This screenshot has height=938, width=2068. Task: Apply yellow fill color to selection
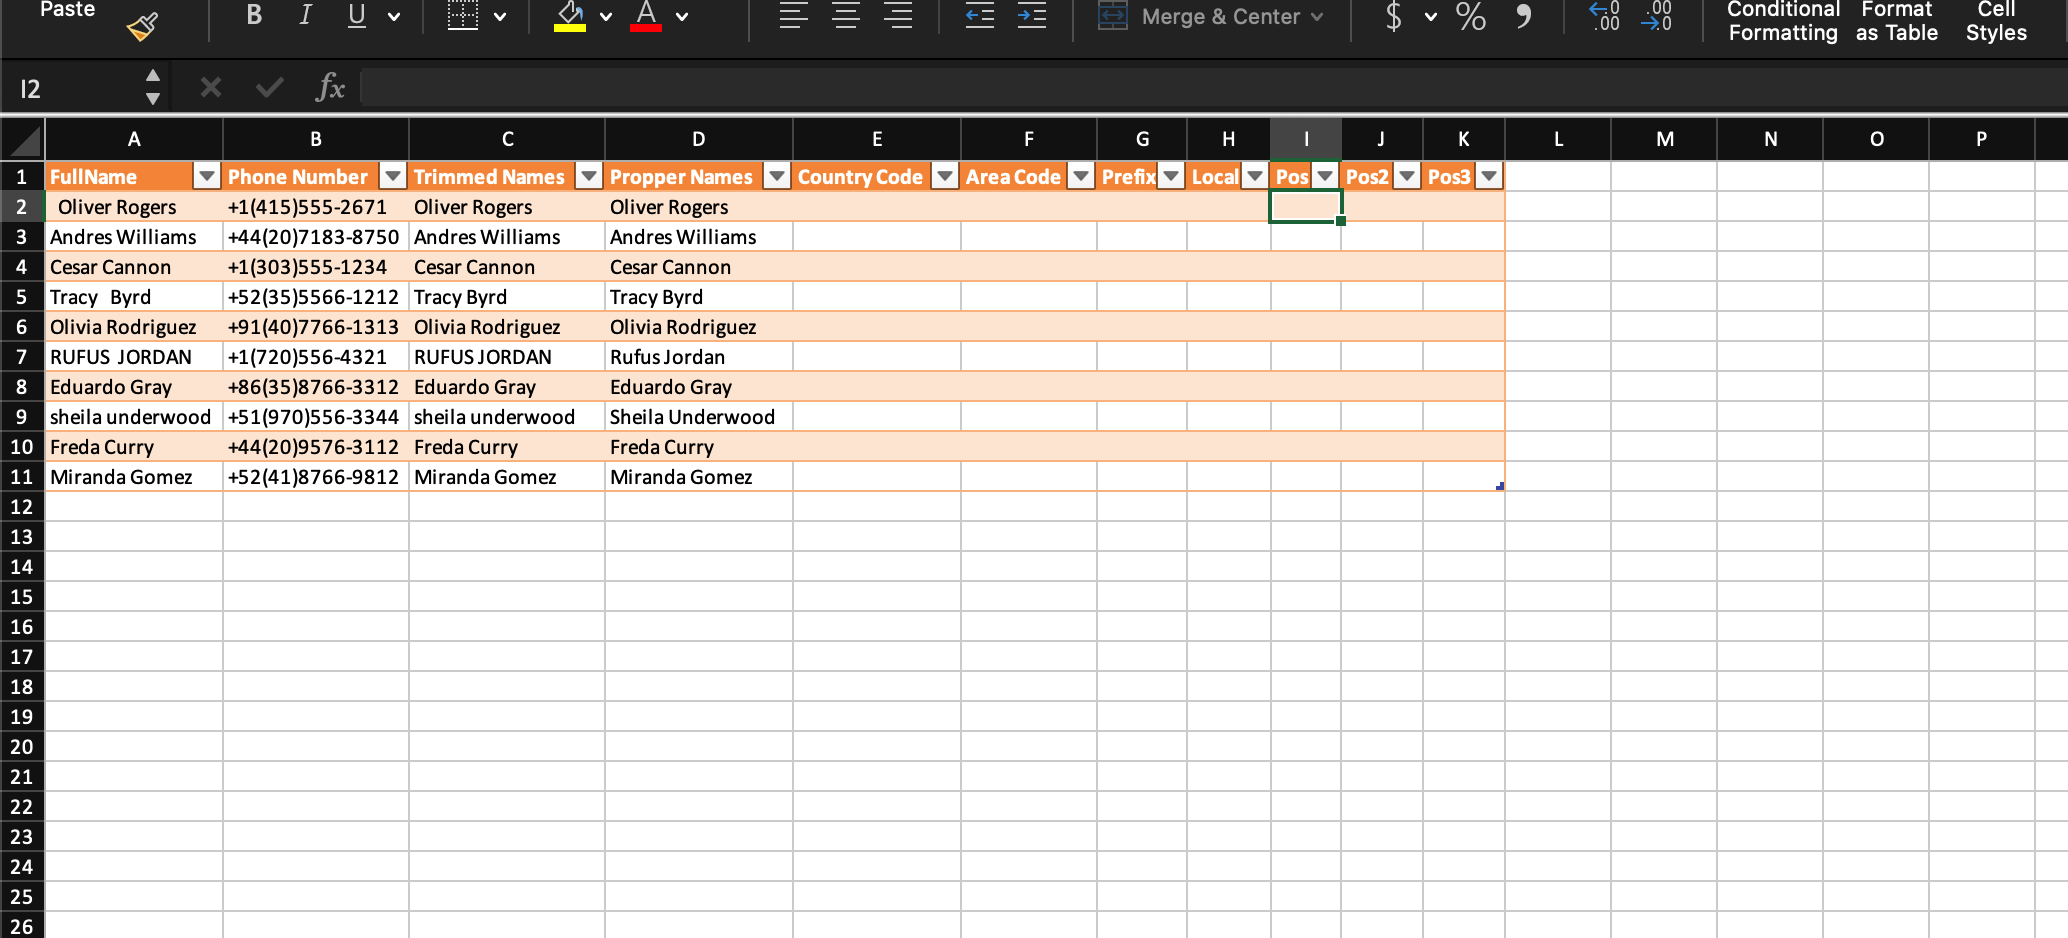coord(568,15)
